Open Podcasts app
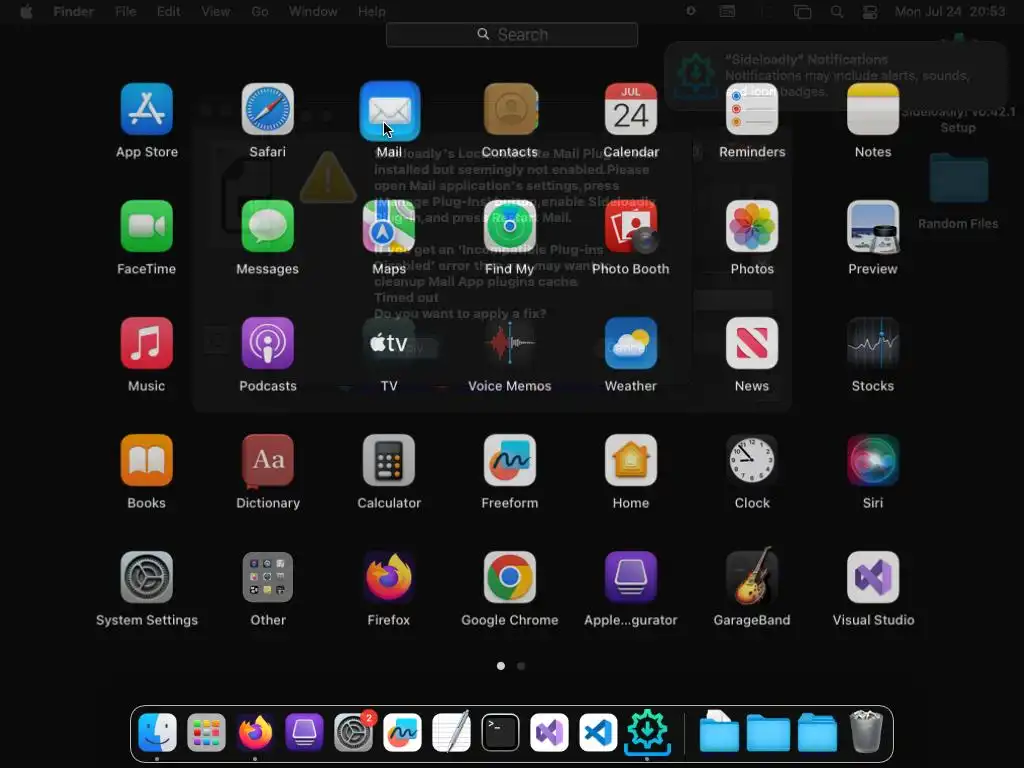Image resolution: width=1024 pixels, height=768 pixels. [x=268, y=343]
